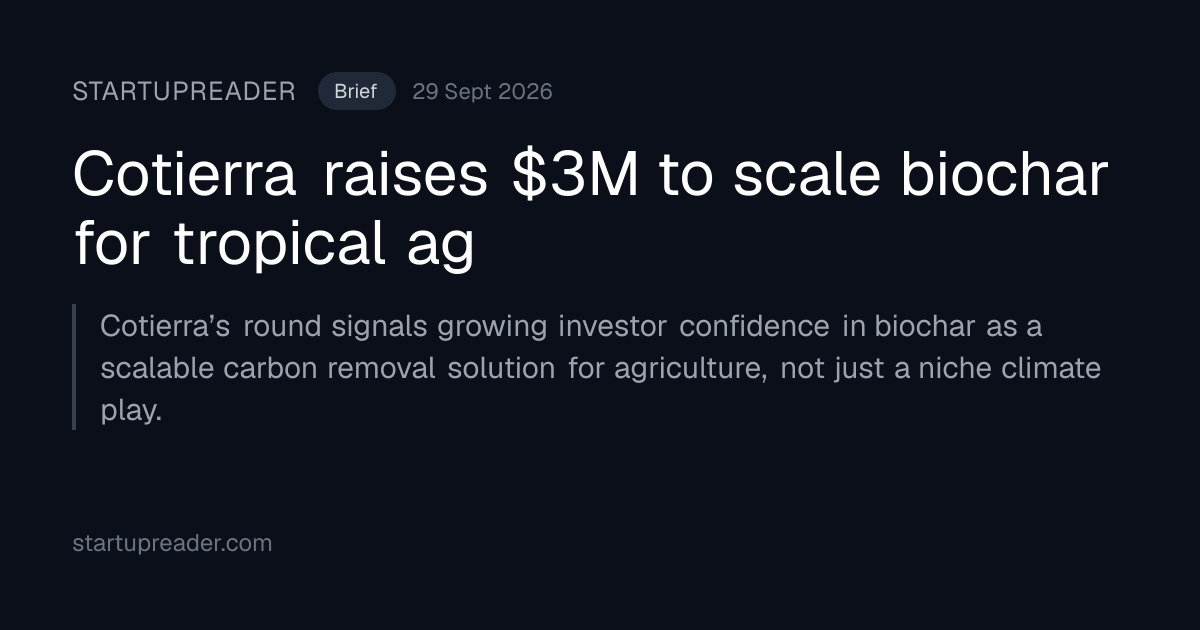Select the Brief category badge
The image size is (1200, 630).
356,92
